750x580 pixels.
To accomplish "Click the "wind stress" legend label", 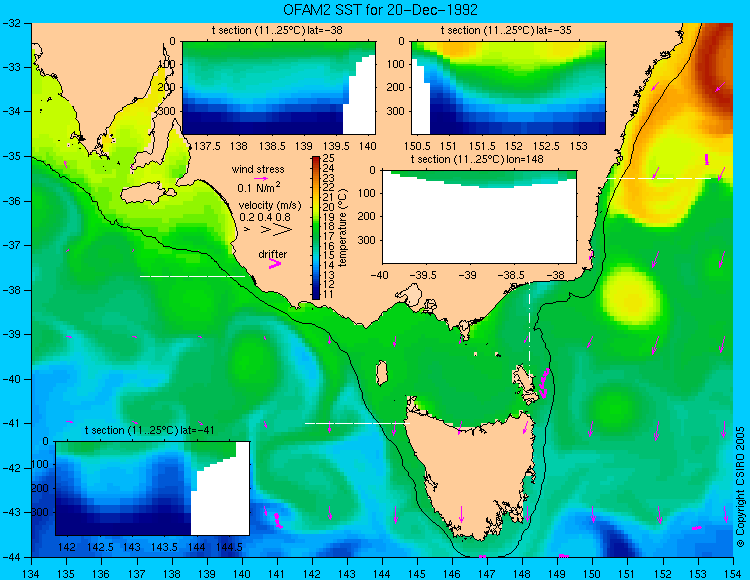I will pos(258,169).
